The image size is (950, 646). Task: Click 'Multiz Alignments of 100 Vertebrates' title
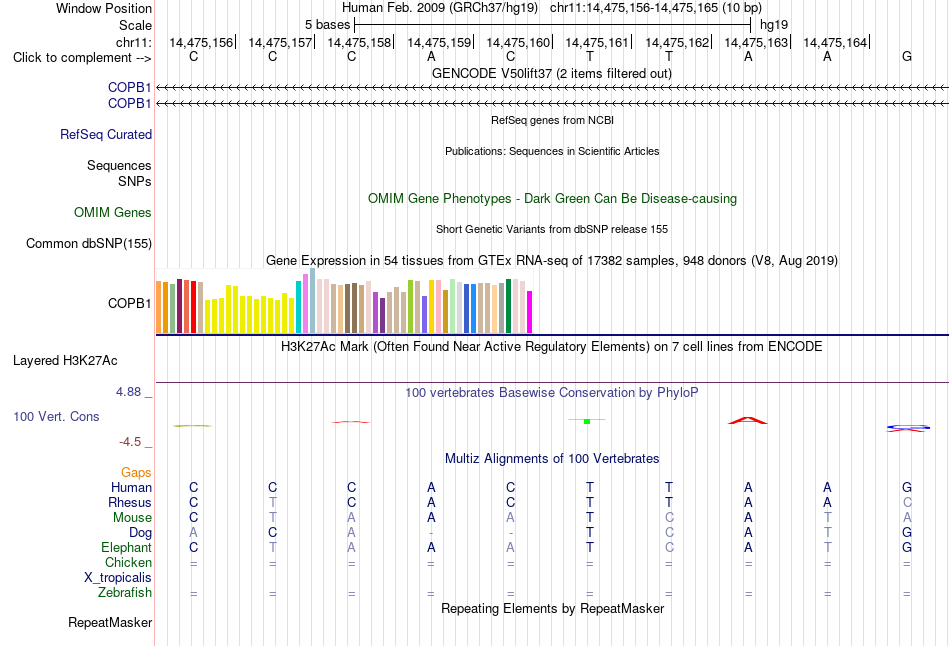(x=552, y=459)
